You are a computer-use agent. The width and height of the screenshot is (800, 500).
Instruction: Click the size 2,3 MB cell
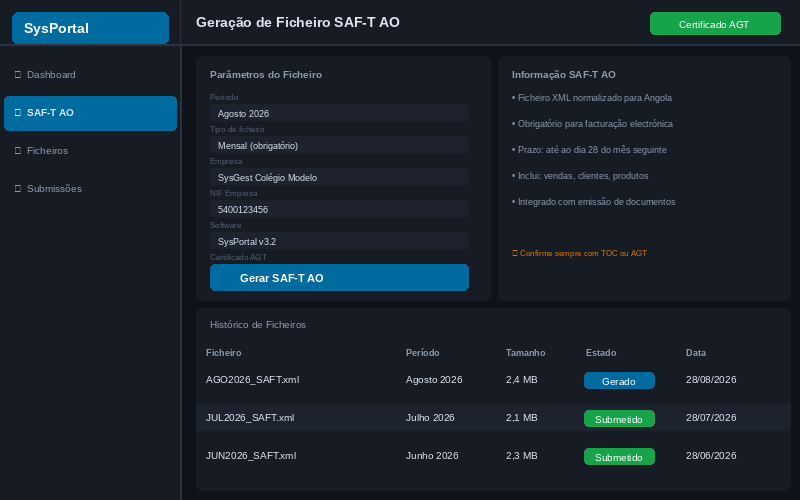tap(521, 456)
